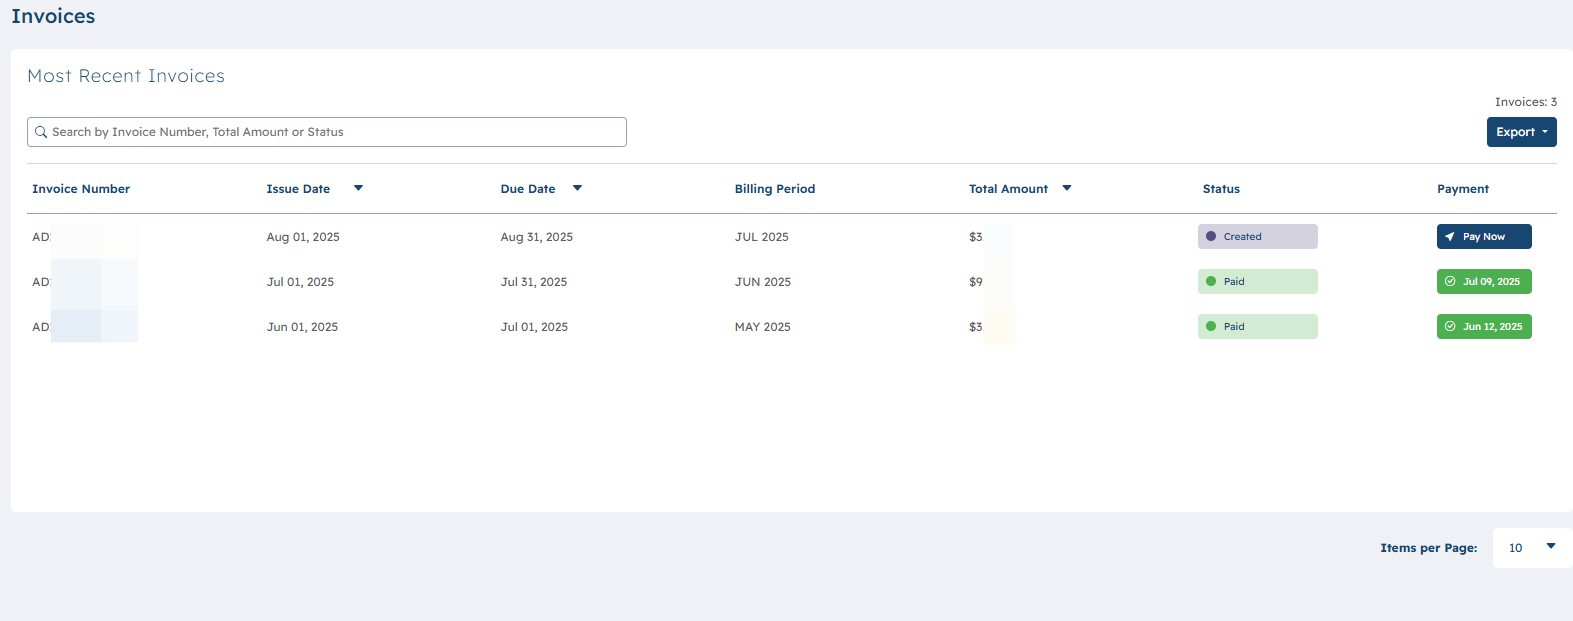Click issue date Aug 01, 2025
The width and height of the screenshot is (1573, 621).
[303, 237]
